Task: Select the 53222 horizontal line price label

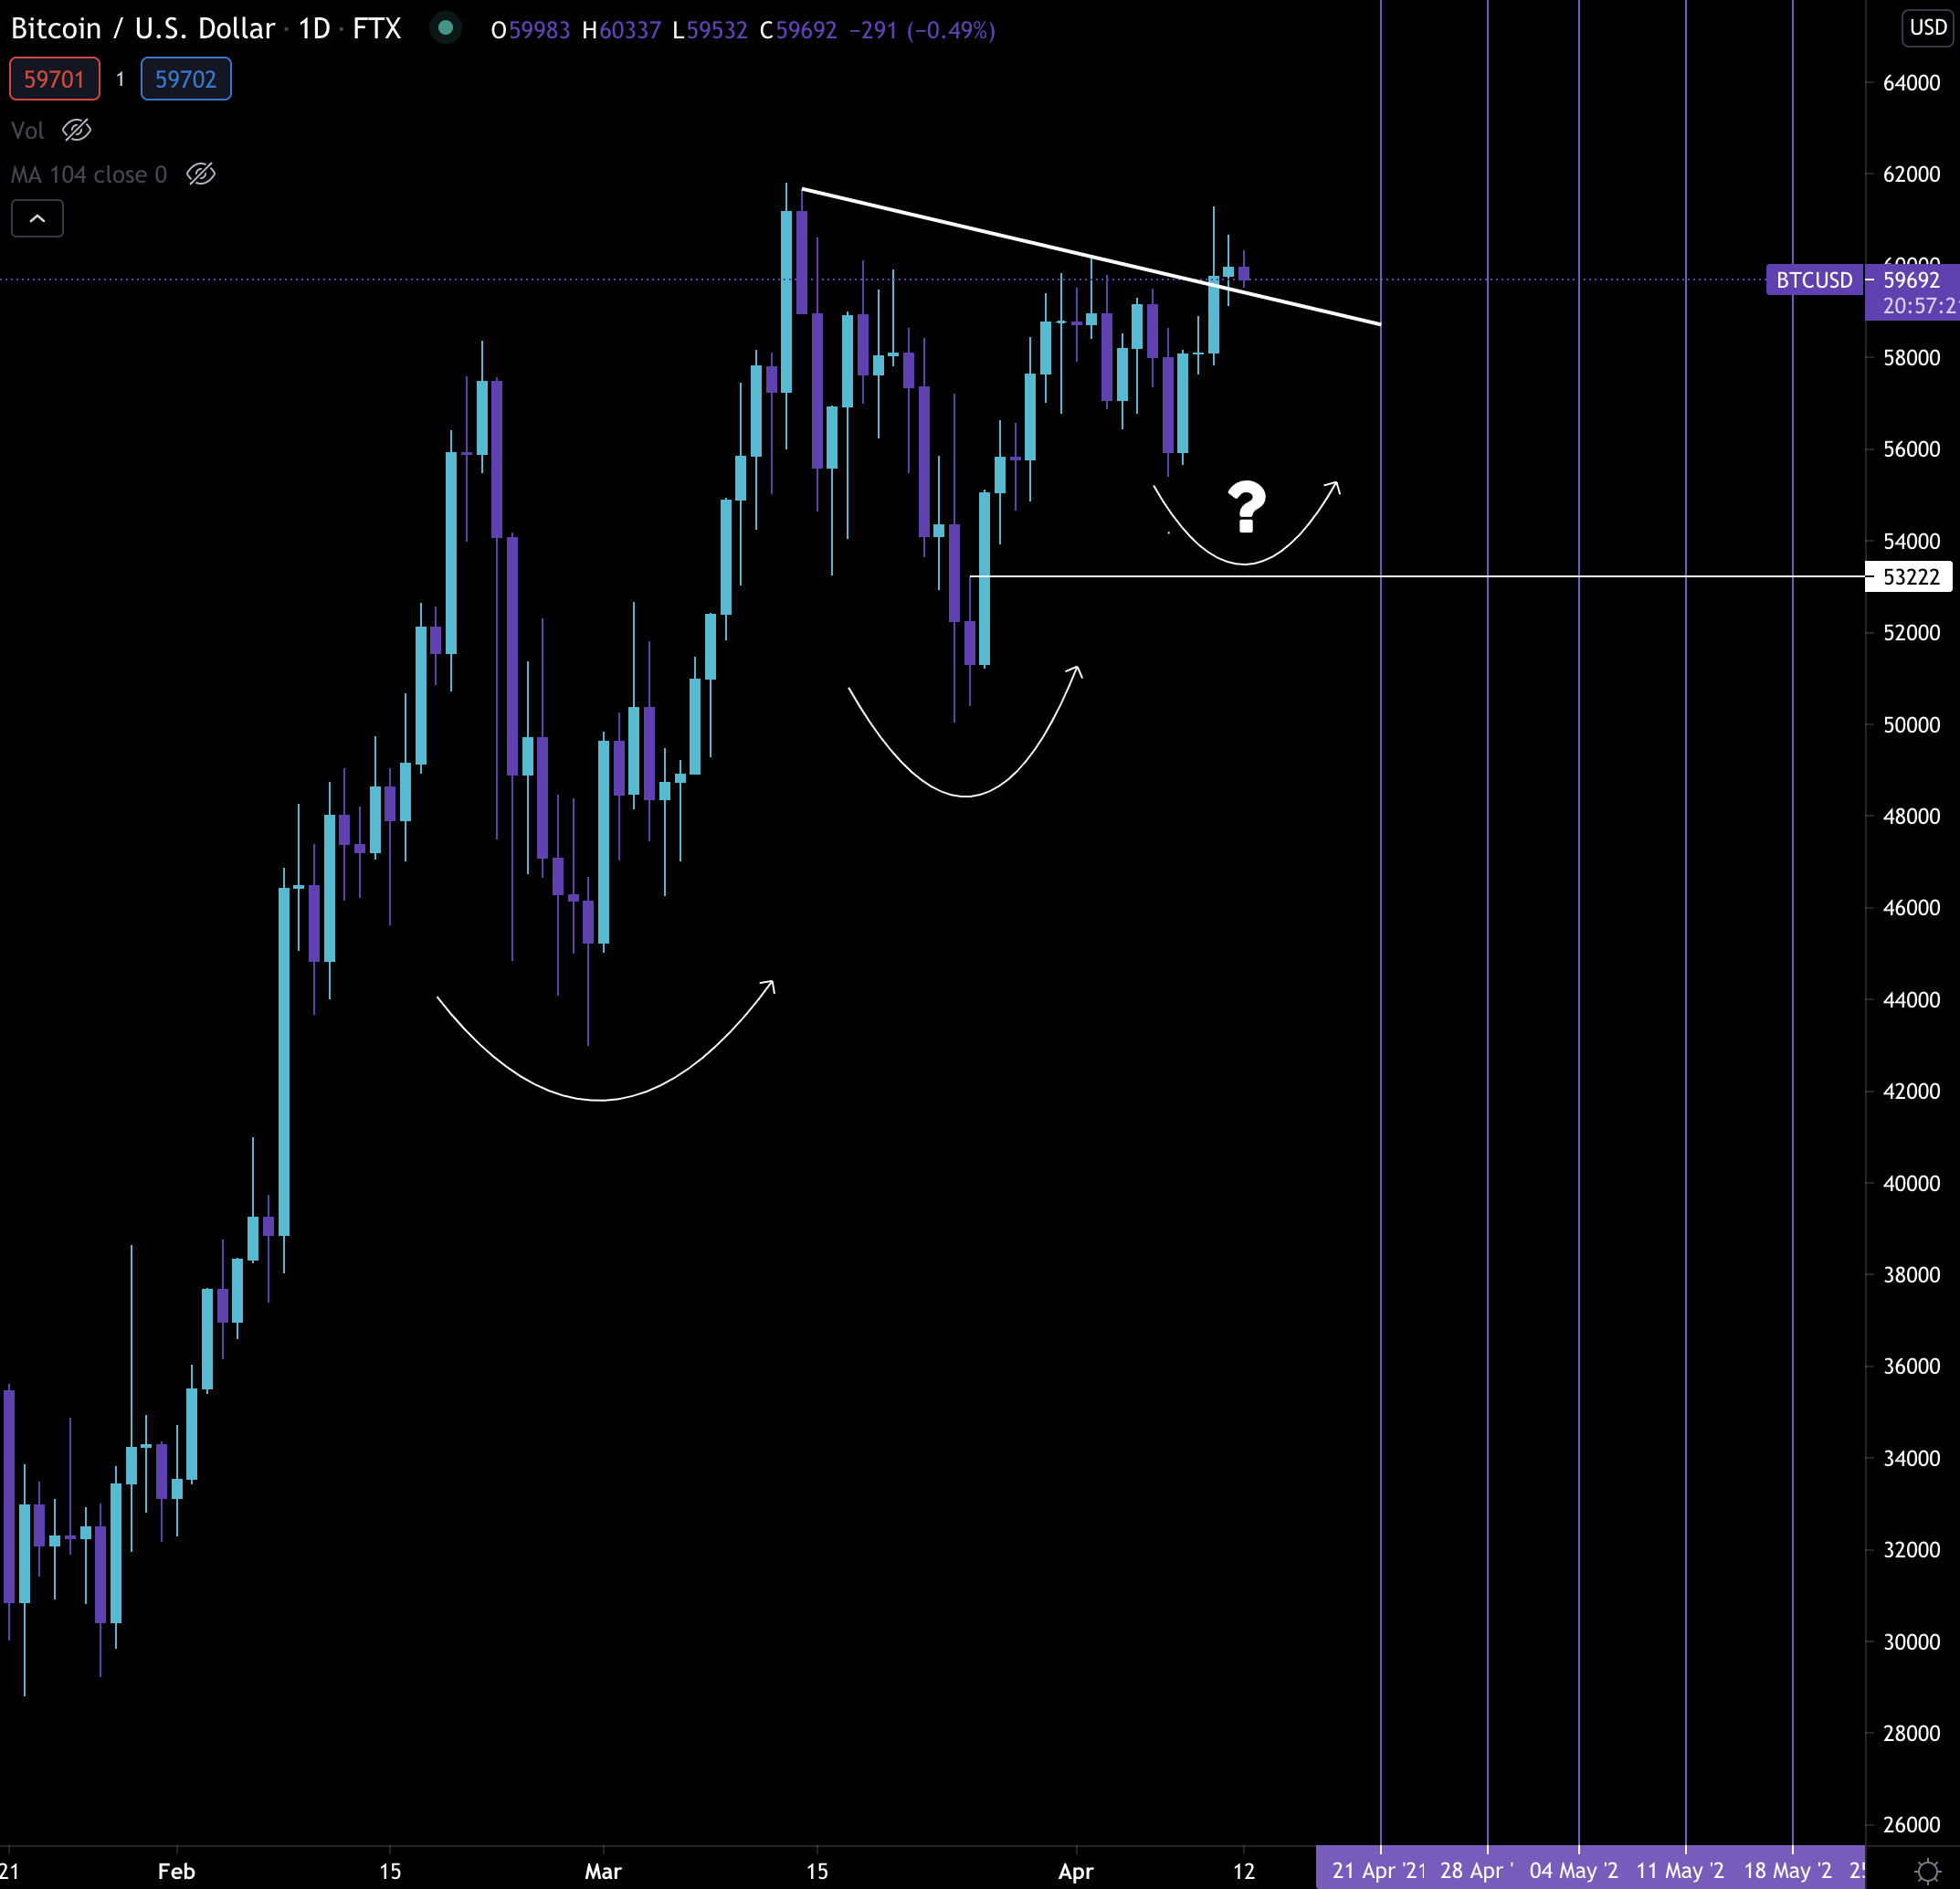Action: click(x=1910, y=577)
